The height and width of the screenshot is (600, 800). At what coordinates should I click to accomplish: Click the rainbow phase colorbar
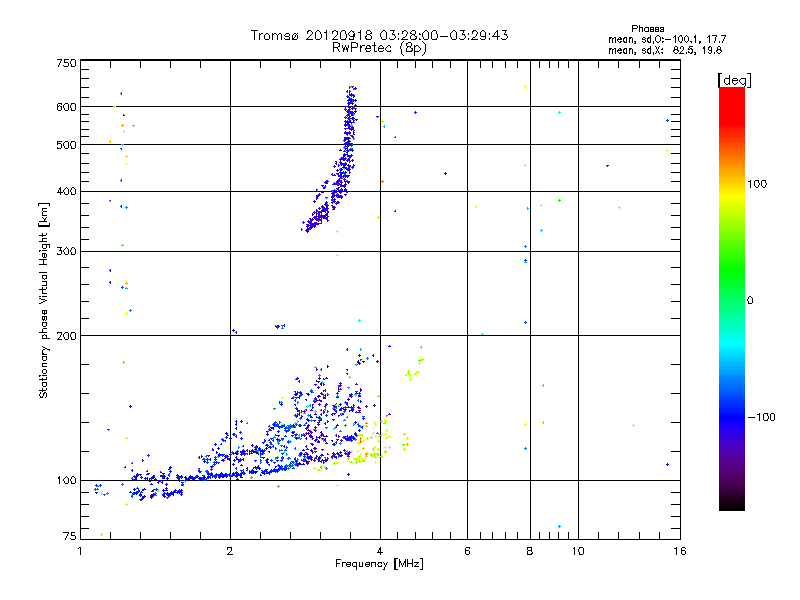pos(732,298)
